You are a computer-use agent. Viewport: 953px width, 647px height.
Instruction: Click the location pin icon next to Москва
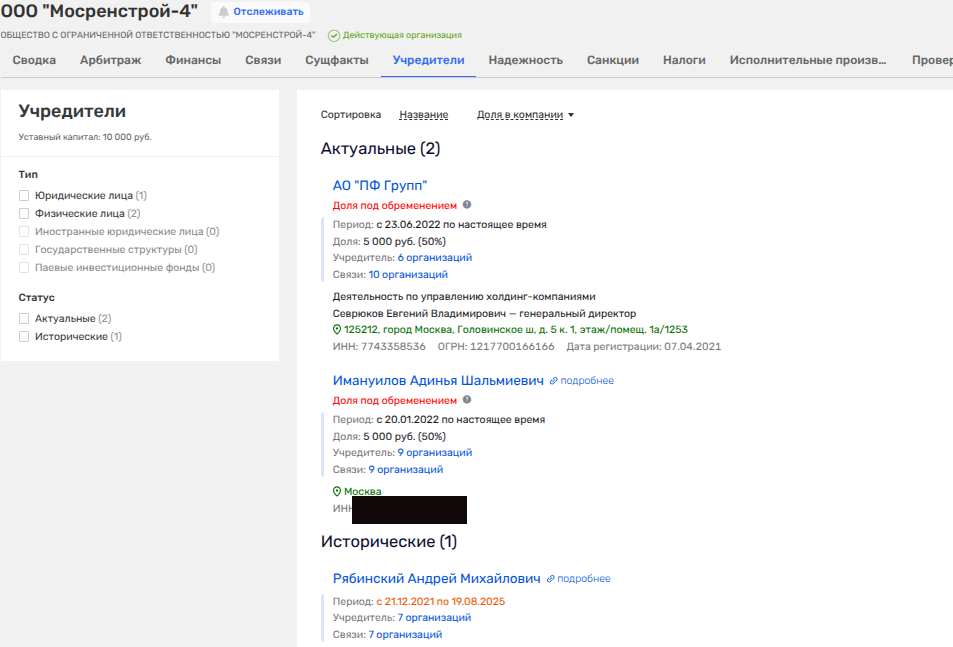pyautogui.click(x=337, y=492)
